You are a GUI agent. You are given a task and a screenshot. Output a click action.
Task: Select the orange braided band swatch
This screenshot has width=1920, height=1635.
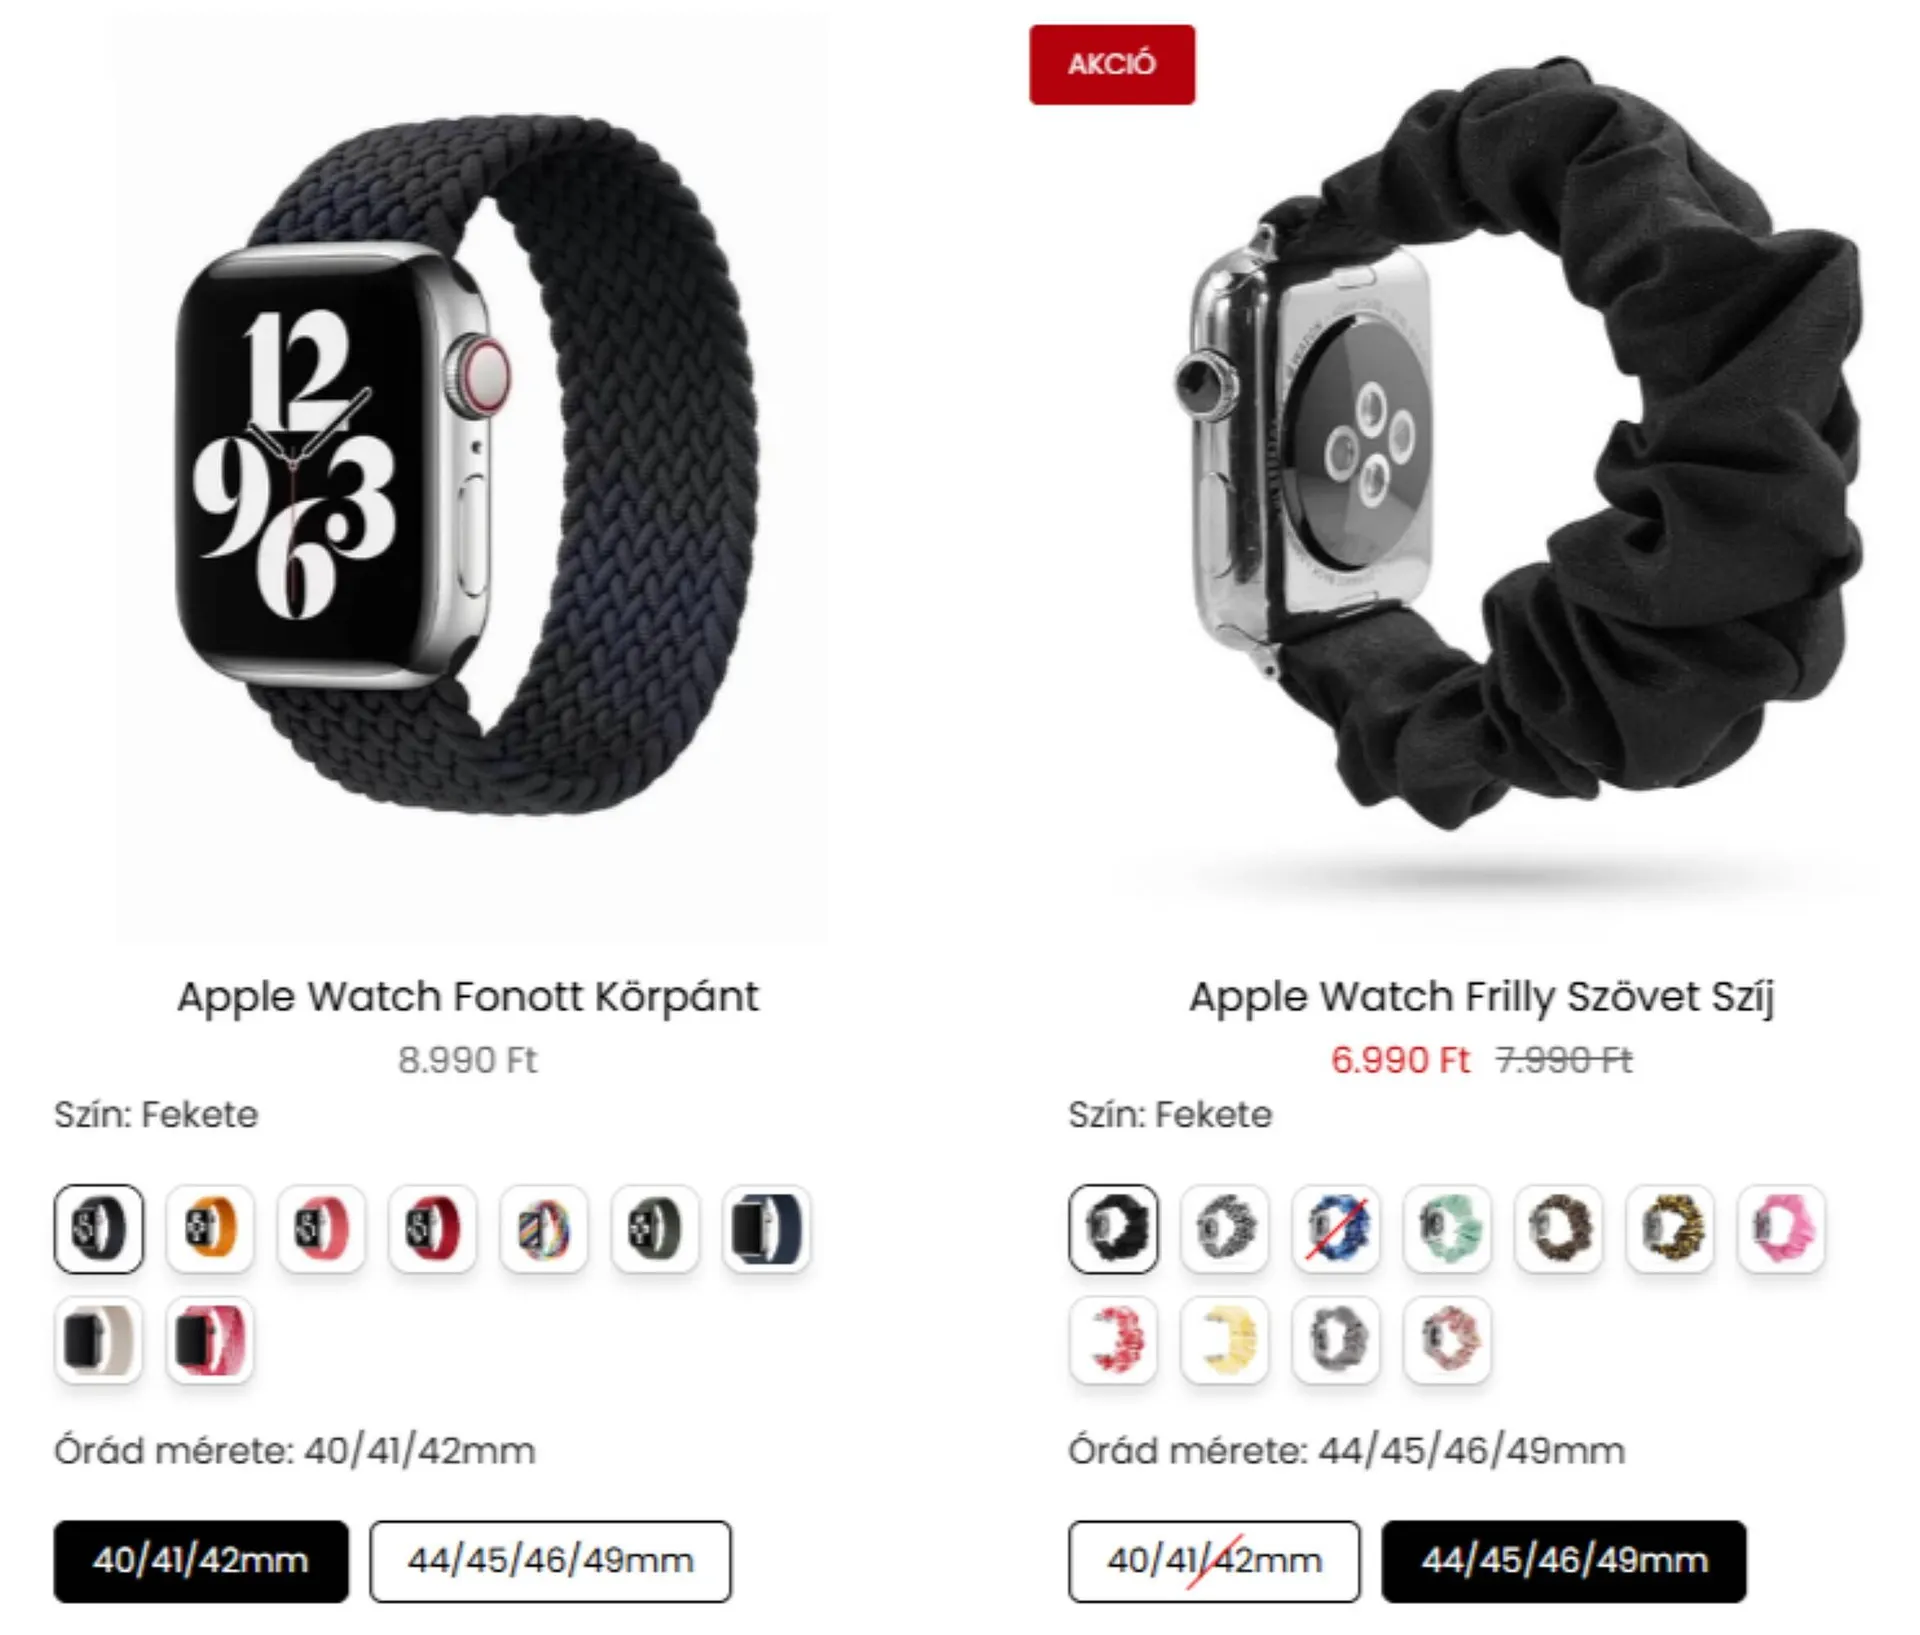coord(210,1229)
